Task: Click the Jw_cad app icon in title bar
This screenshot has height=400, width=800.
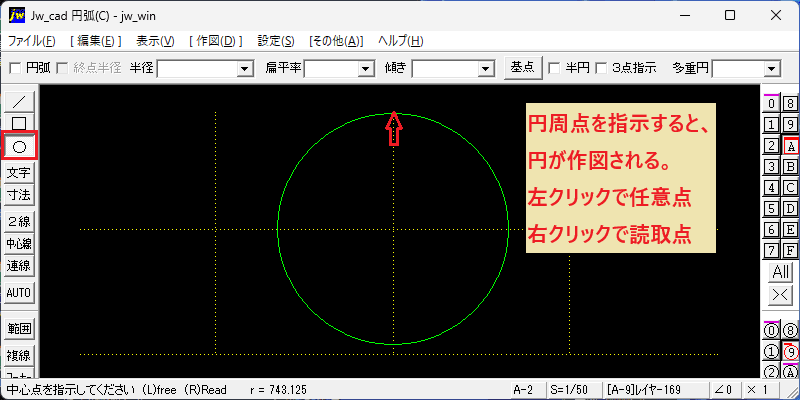Action: 17,15
